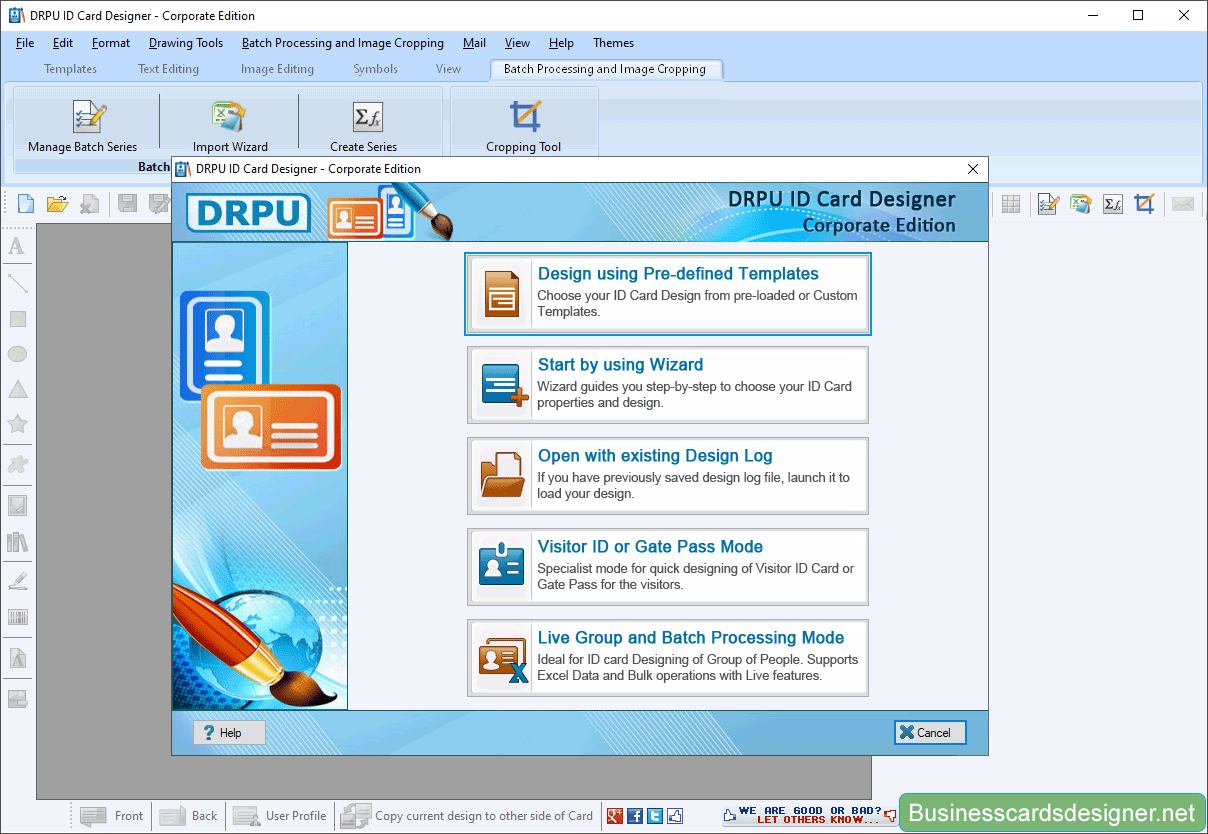Click the grid view toolbar icon

coord(1011,204)
